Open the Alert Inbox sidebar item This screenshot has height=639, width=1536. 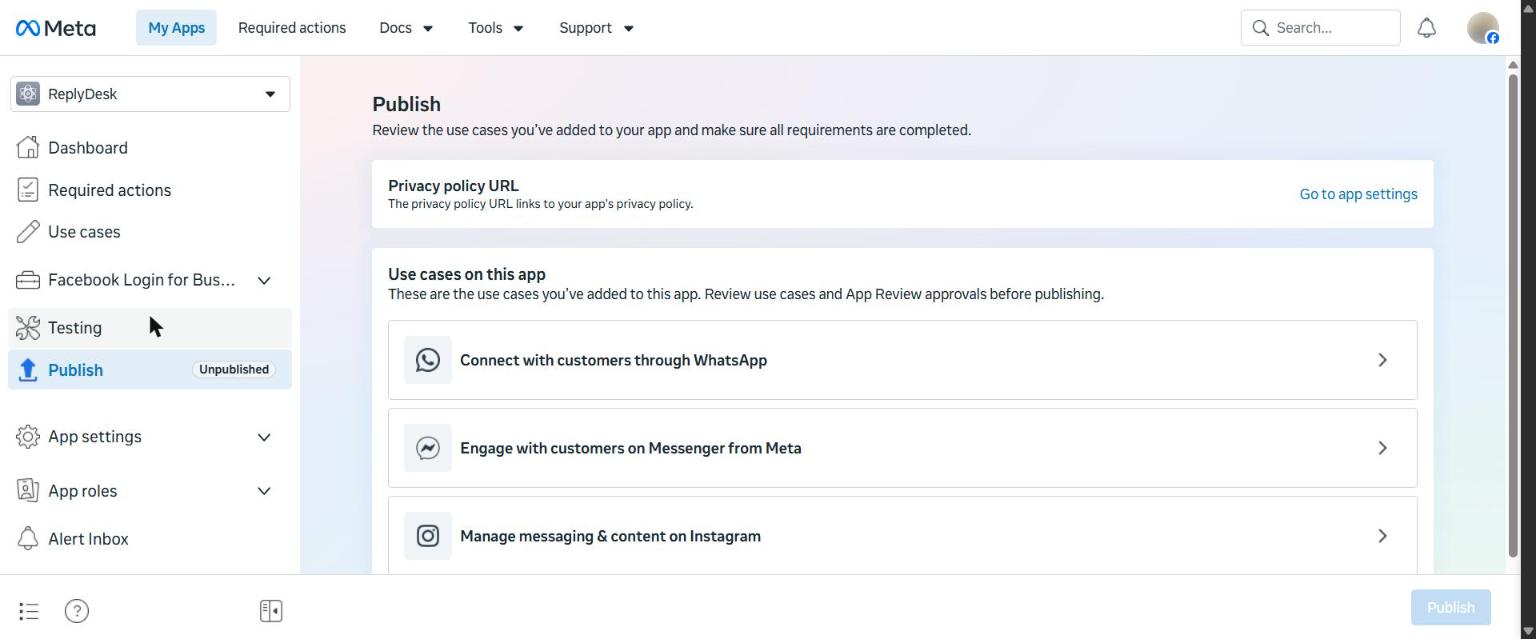pyautogui.click(x=150, y=539)
